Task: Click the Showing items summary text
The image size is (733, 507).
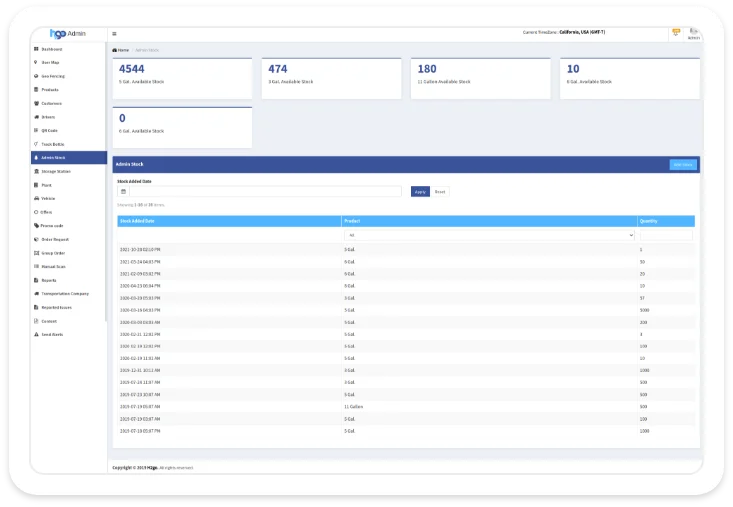Action: 141,205
